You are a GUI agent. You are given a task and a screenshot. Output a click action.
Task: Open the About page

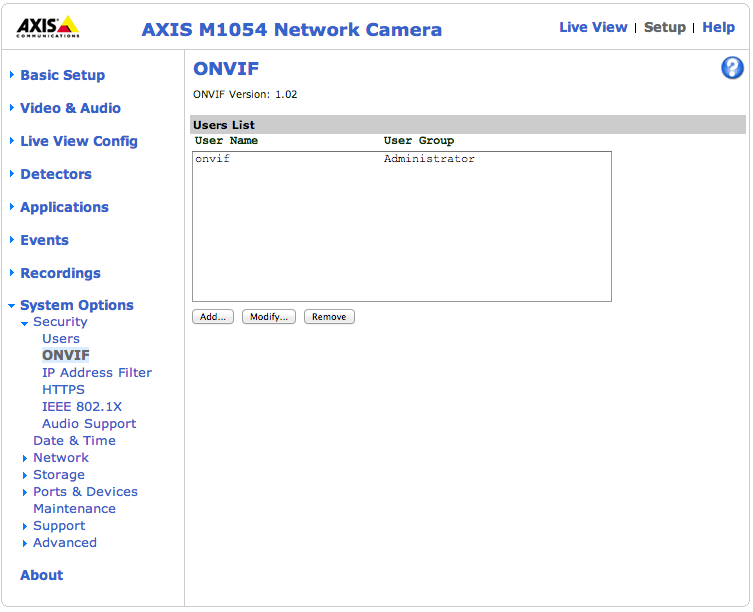click(x=42, y=575)
